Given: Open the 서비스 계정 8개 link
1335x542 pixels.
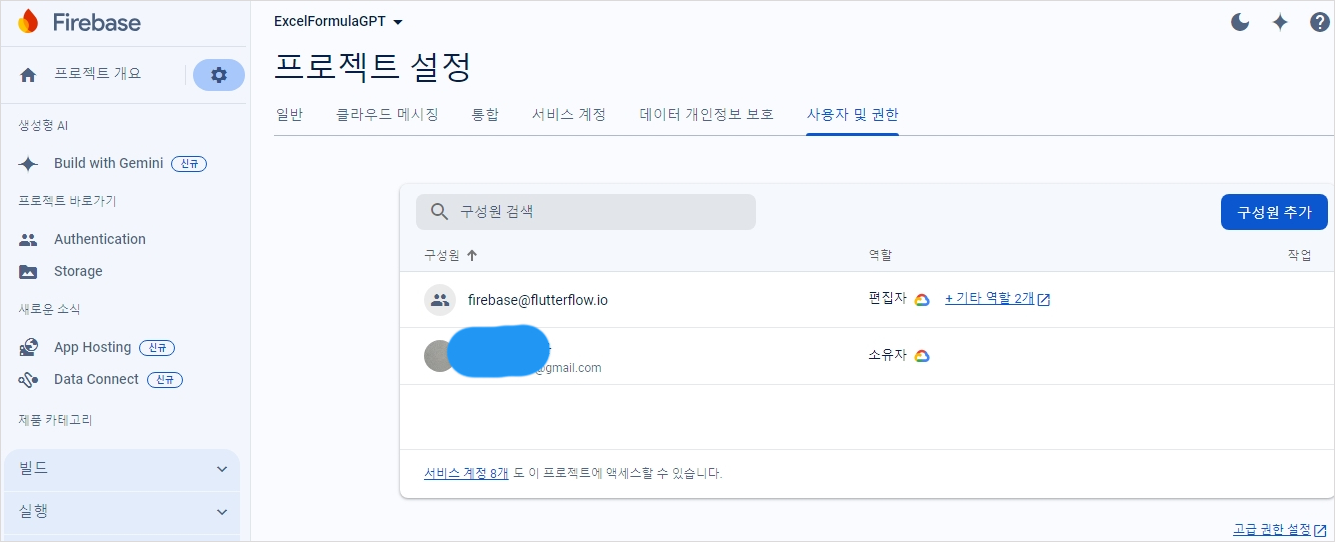Looking at the screenshot, I should [x=466, y=473].
